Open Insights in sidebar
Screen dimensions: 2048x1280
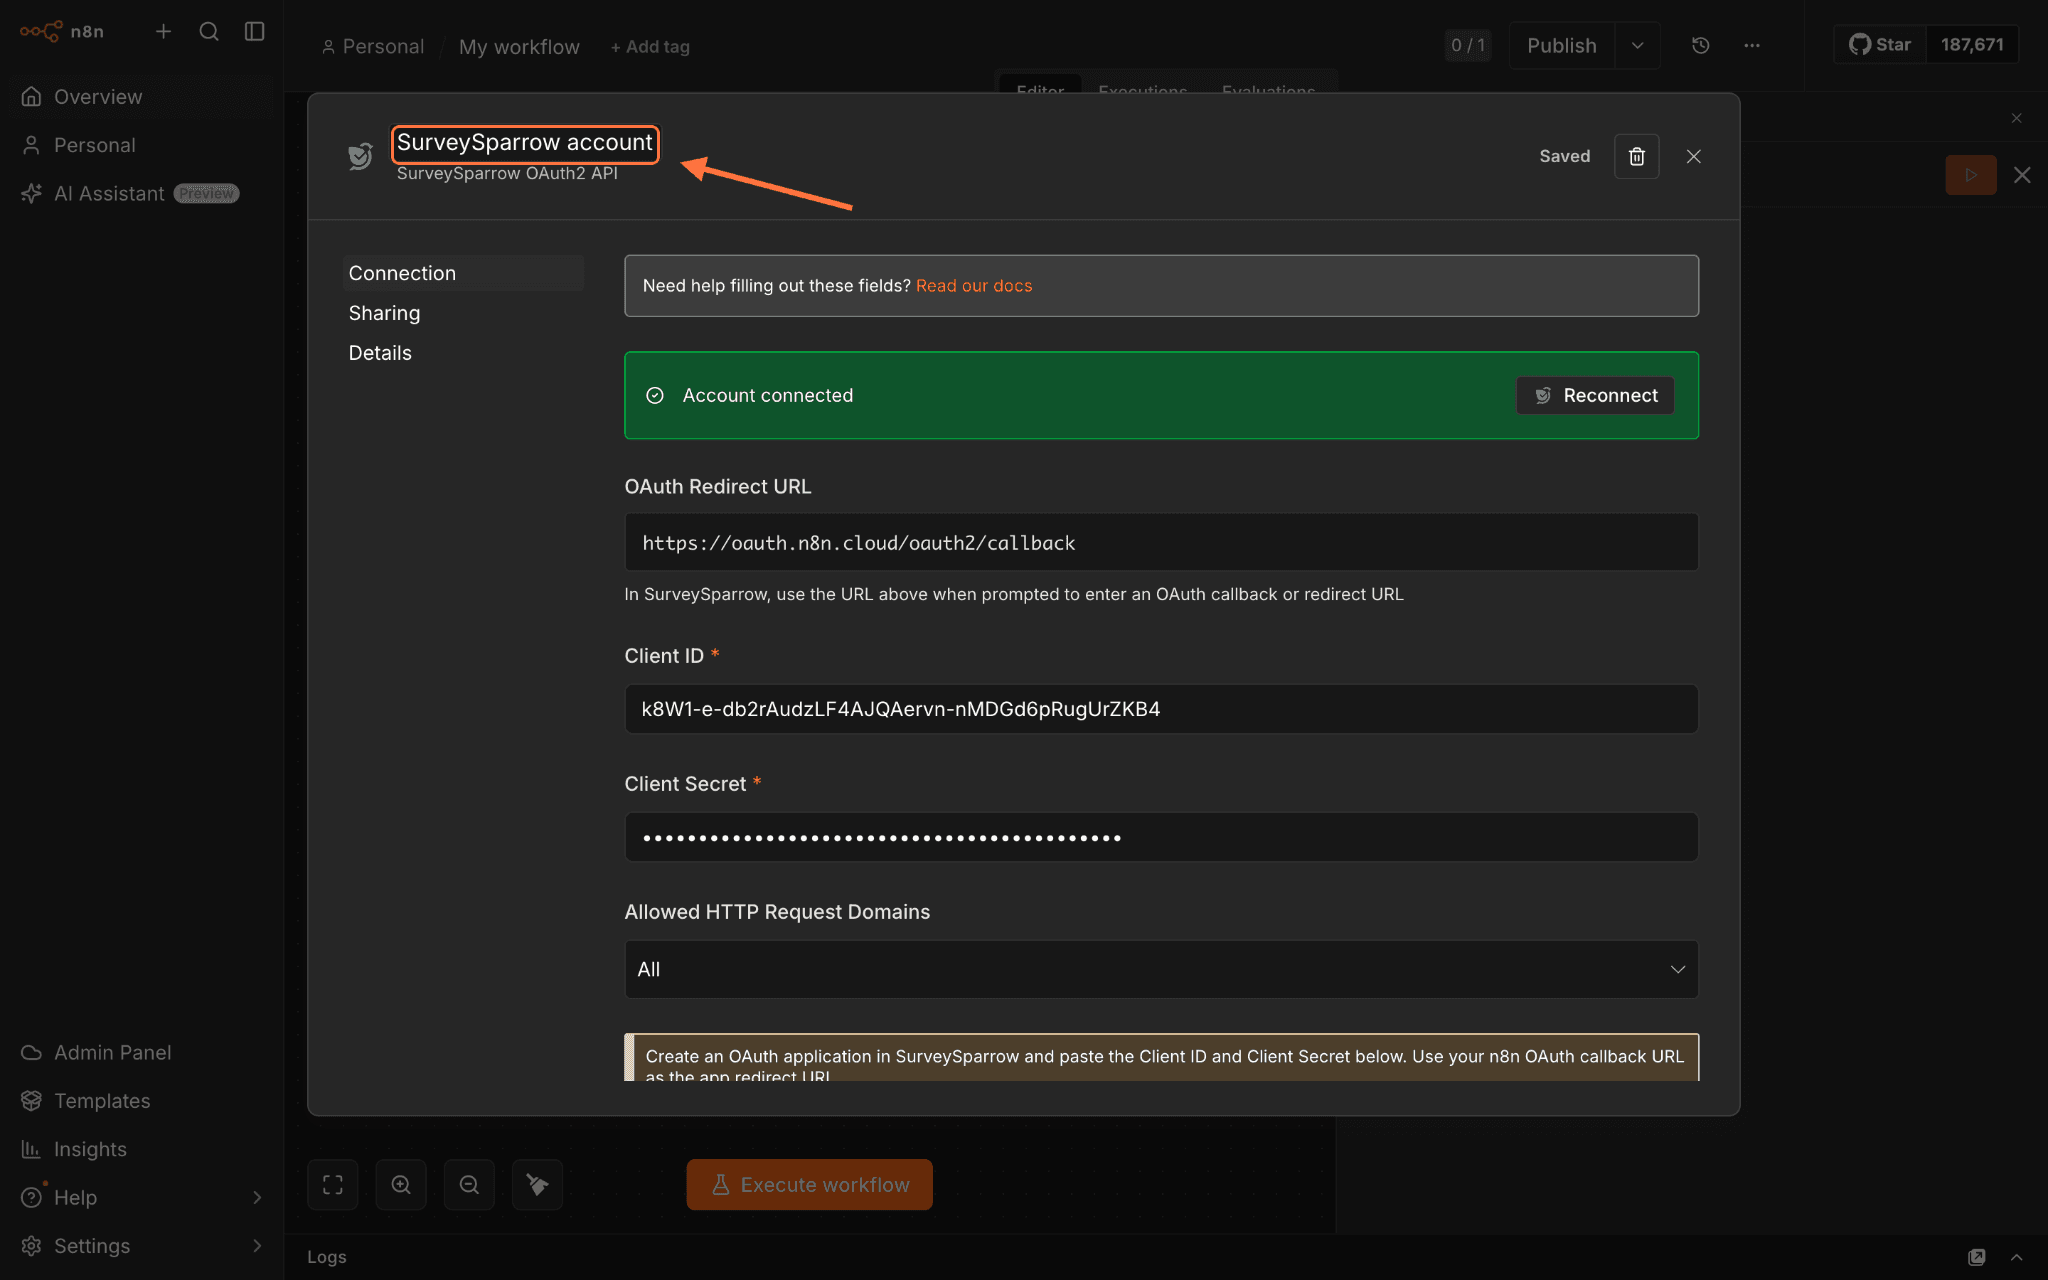coord(142,1149)
